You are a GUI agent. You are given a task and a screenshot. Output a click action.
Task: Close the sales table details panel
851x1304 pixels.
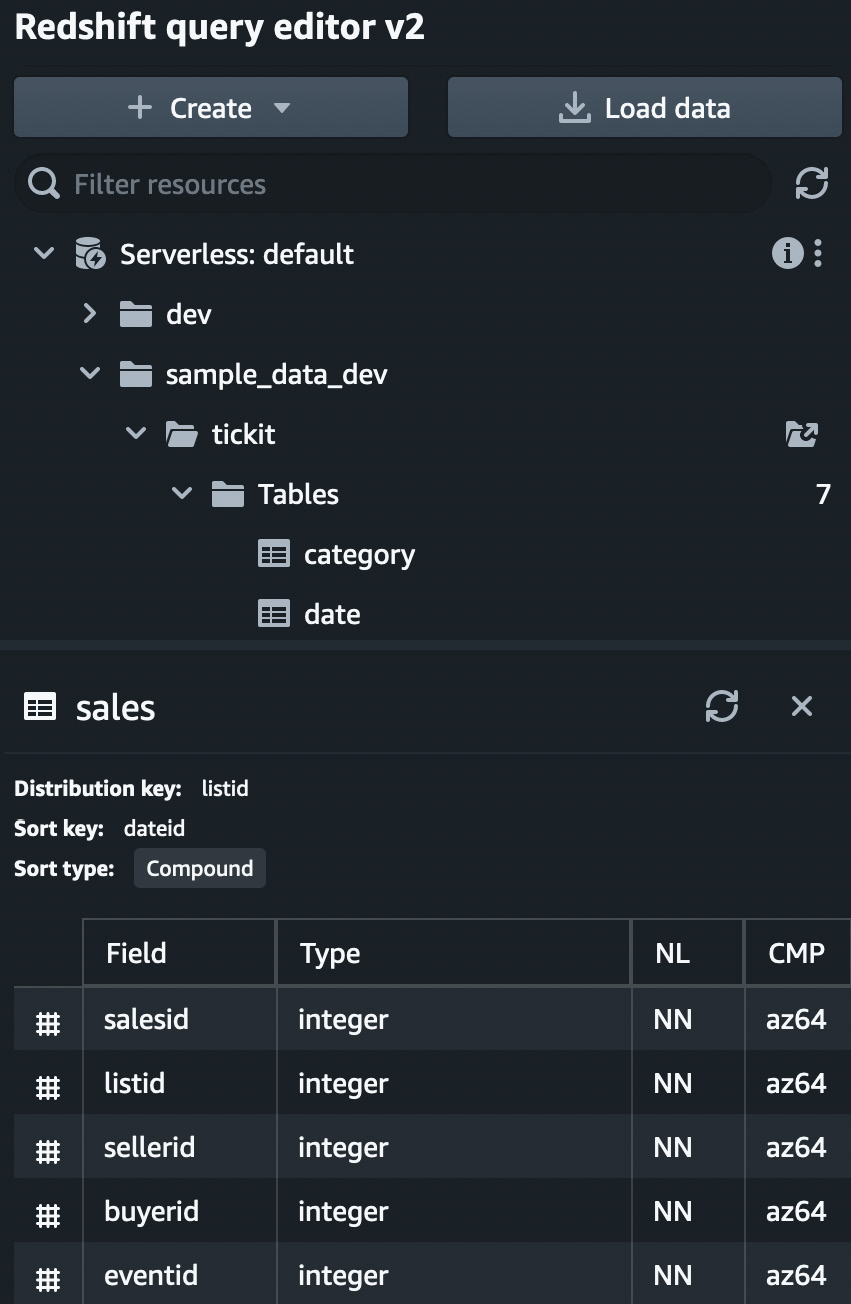click(x=802, y=706)
